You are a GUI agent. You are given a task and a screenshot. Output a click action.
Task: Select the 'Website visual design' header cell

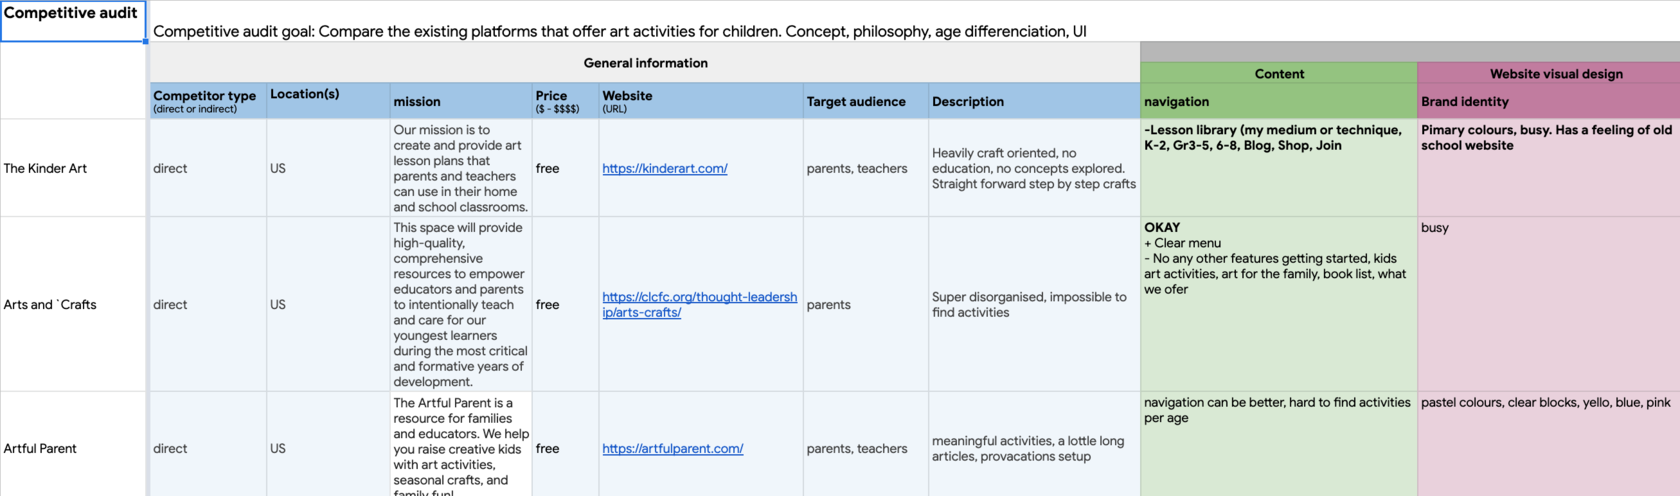pyautogui.click(x=1555, y=74)
